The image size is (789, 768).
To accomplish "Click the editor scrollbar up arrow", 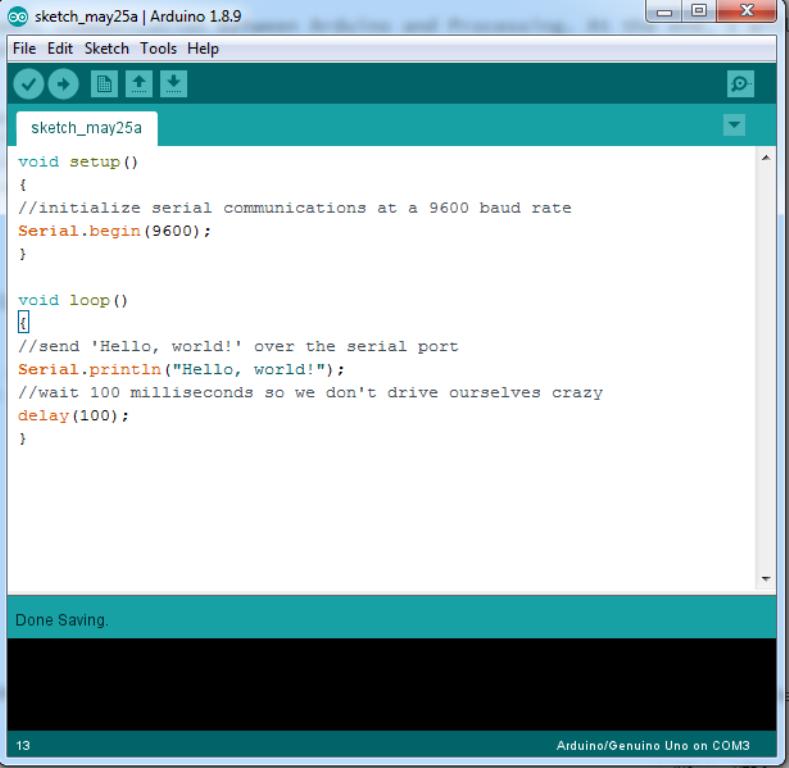I will click(766, 158).
